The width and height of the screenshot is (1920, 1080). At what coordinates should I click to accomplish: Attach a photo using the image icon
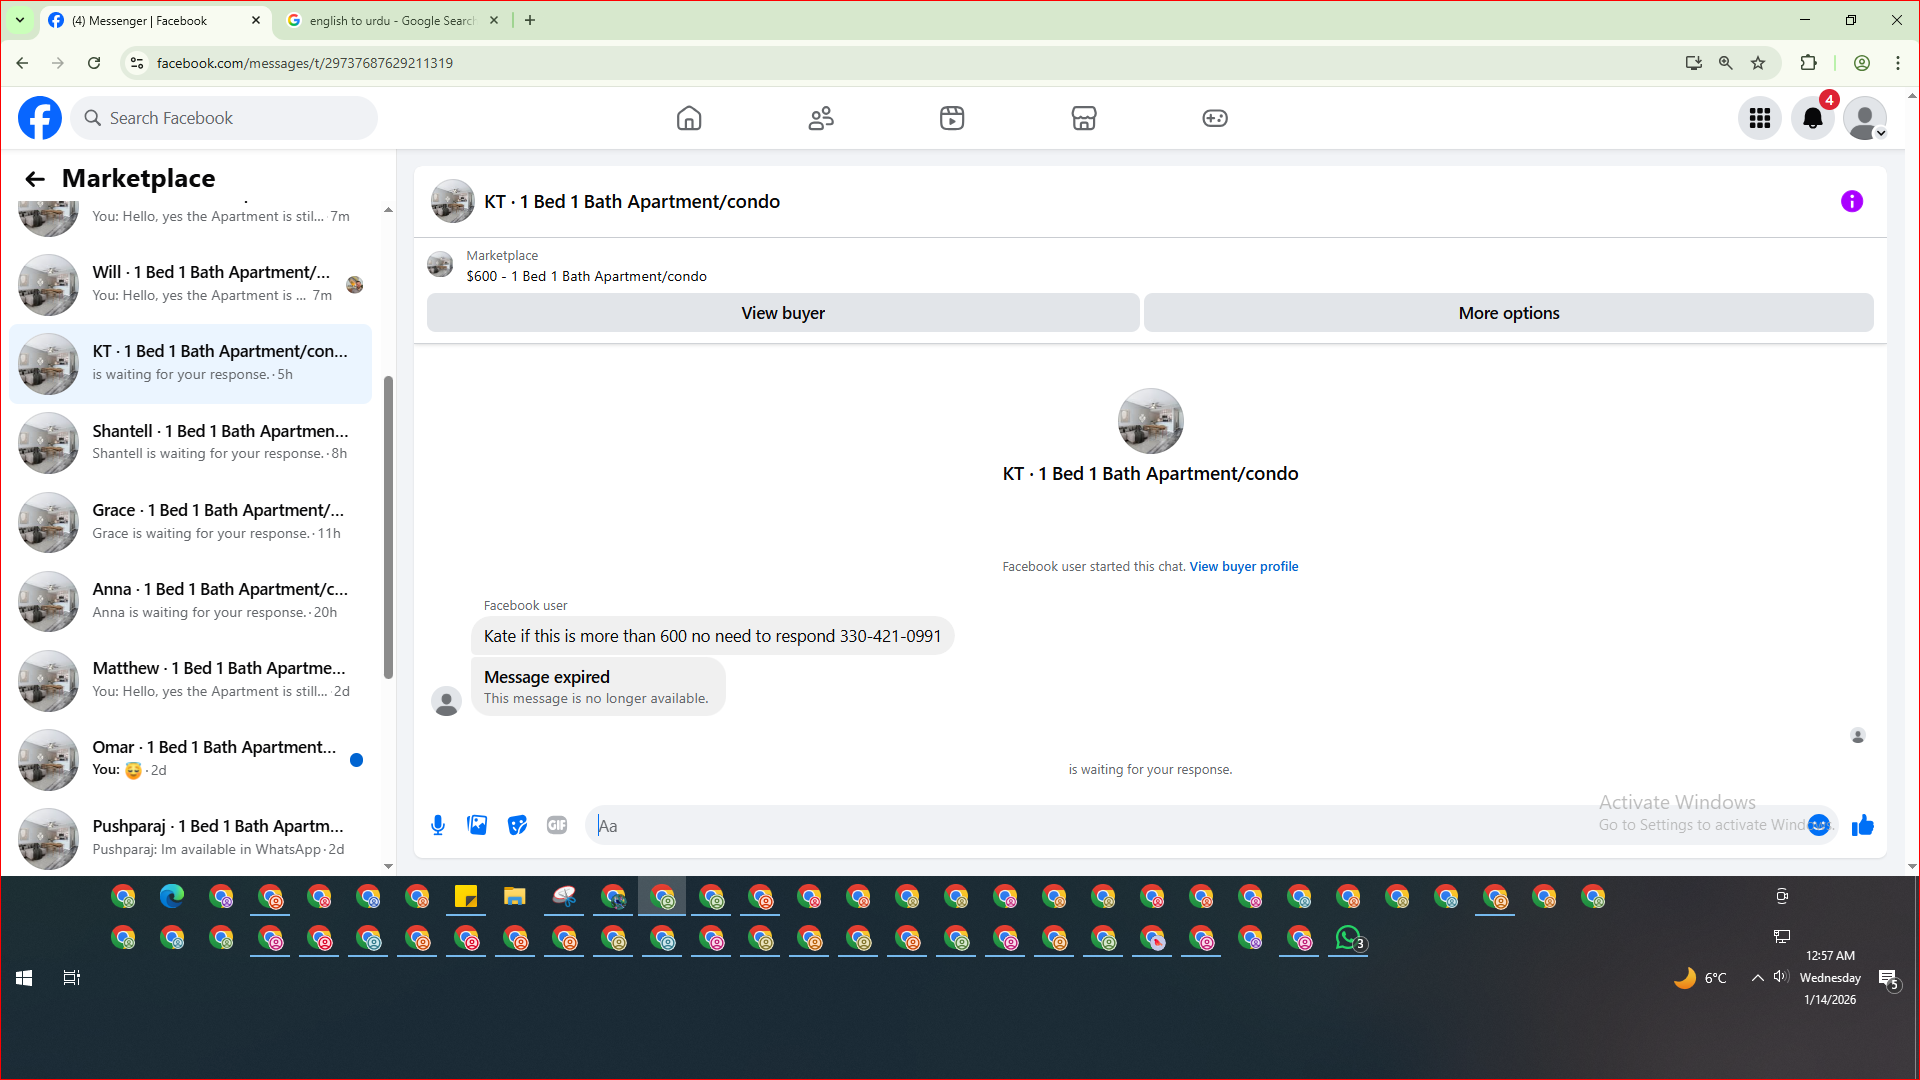click(477, 825)
